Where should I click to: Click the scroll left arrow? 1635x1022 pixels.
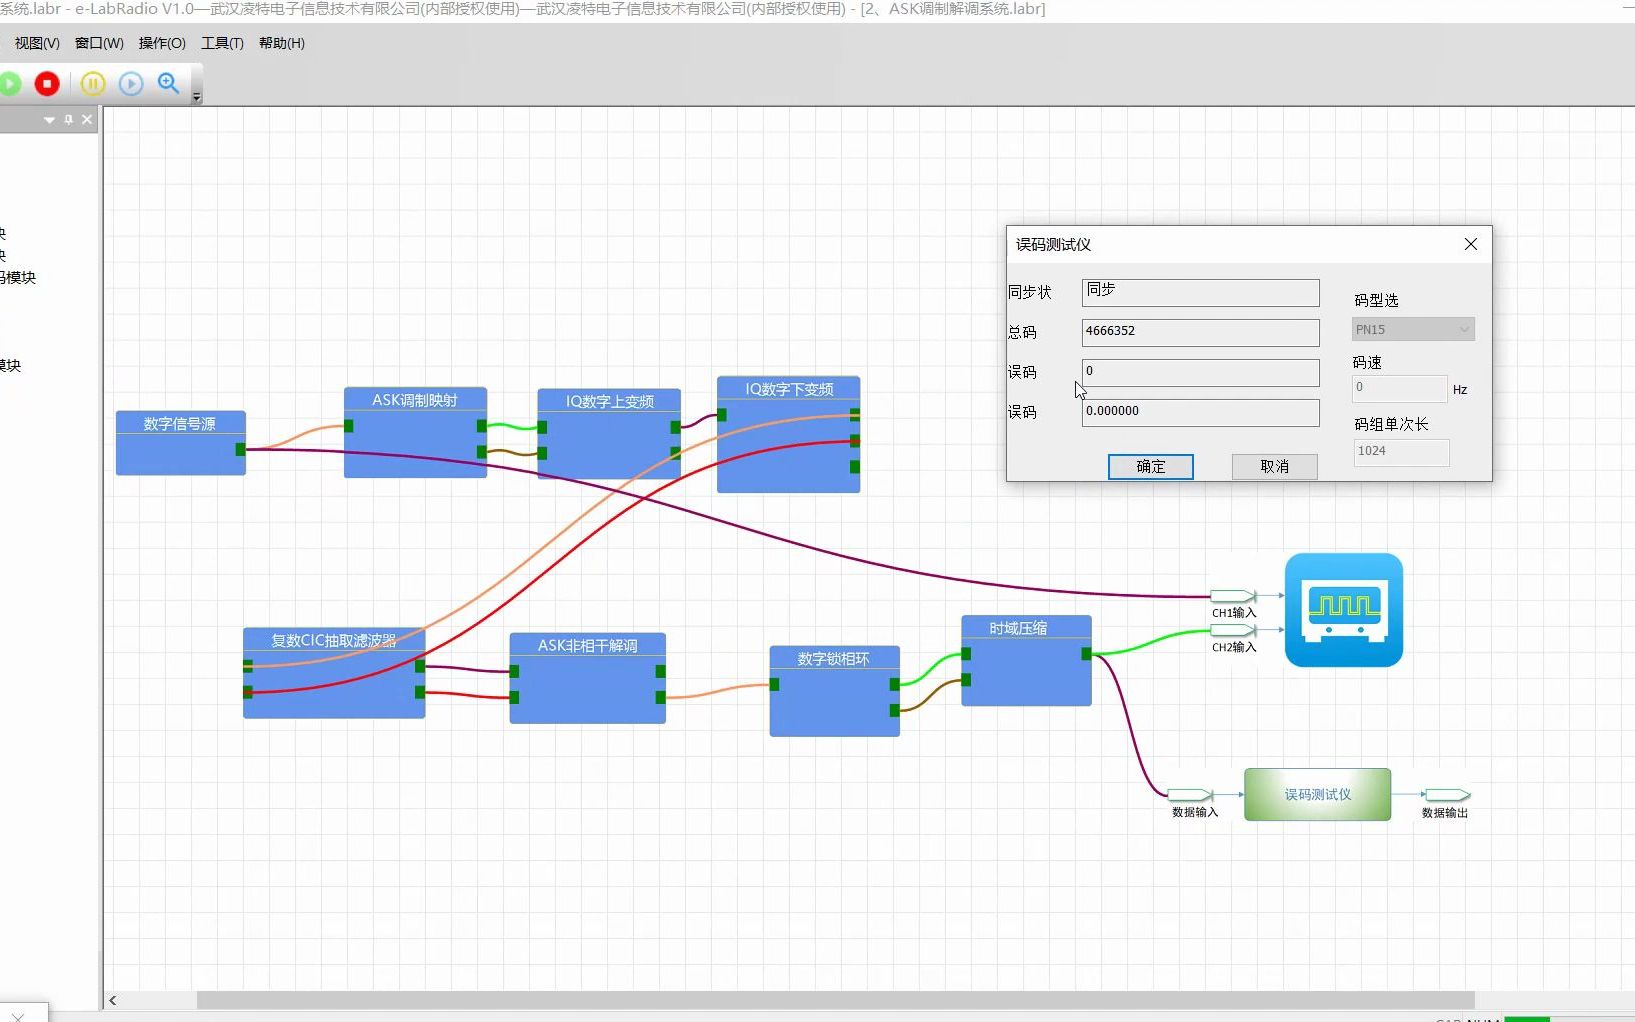click(113, 1000)
